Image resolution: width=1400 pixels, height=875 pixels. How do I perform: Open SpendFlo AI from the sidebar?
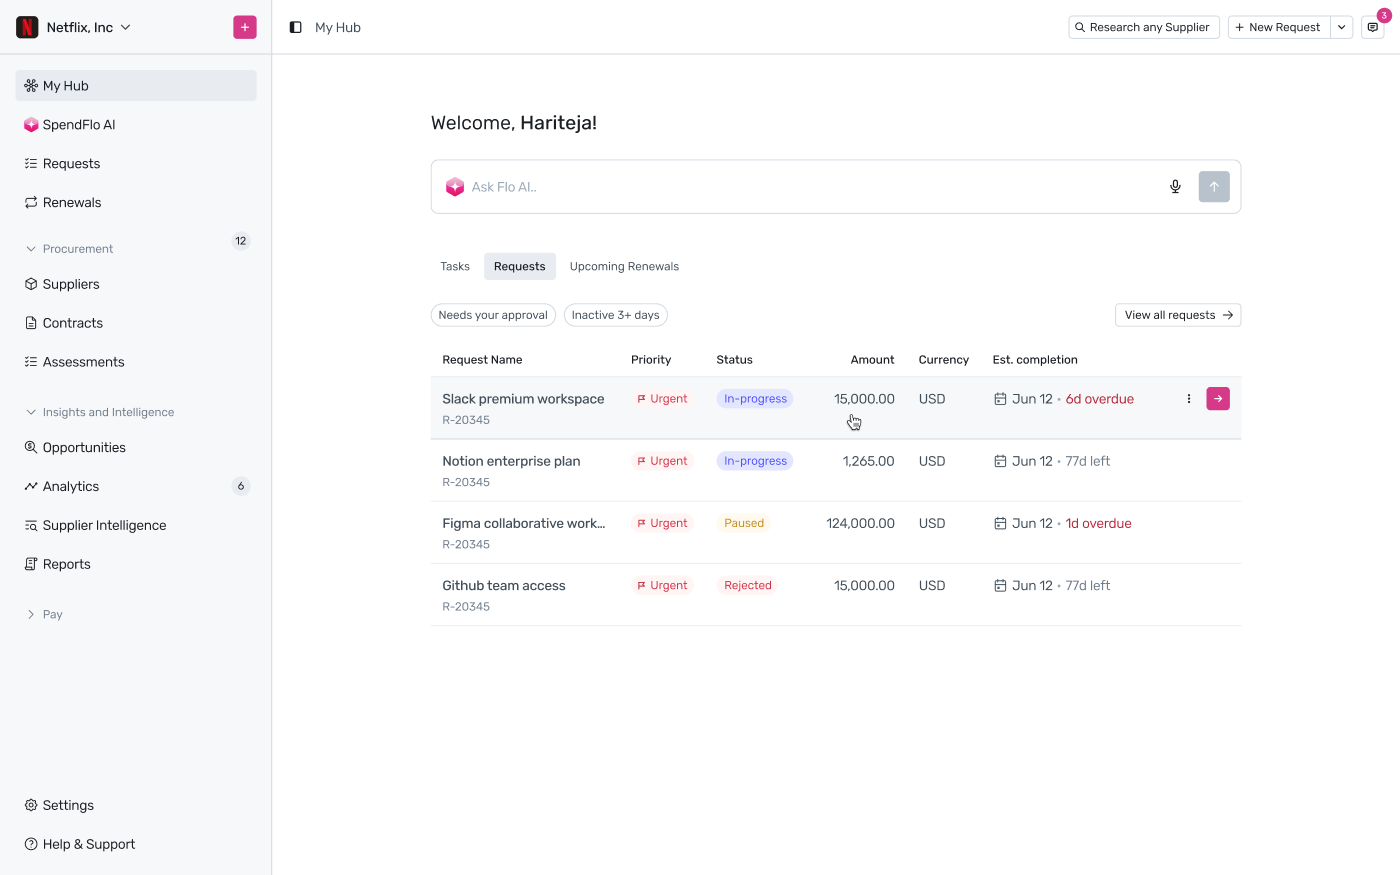click(136, 124)
